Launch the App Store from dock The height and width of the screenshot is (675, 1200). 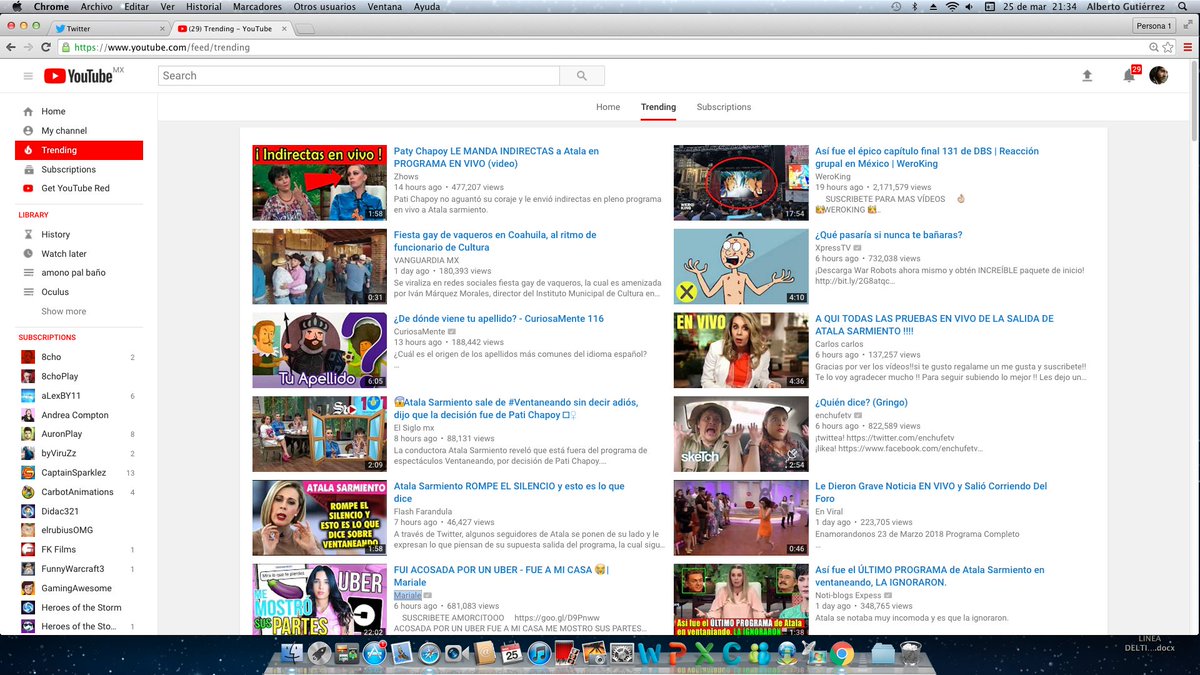pos(376,654)
